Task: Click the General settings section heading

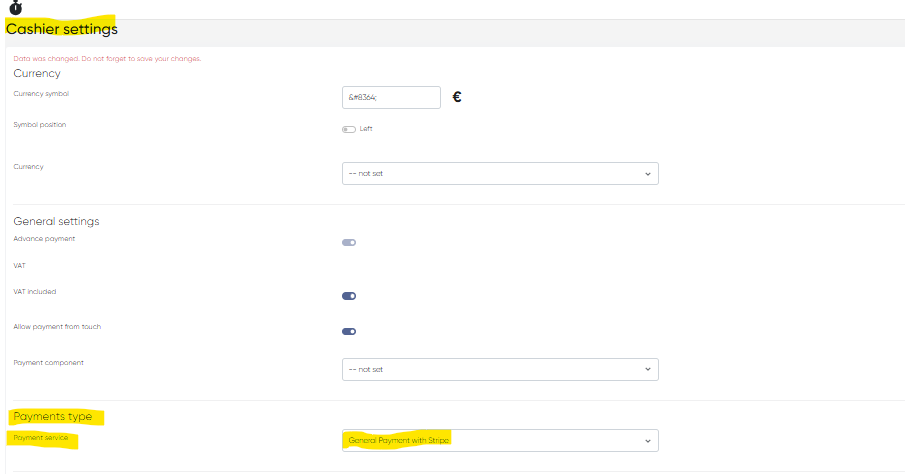Action: click(56, 221)
